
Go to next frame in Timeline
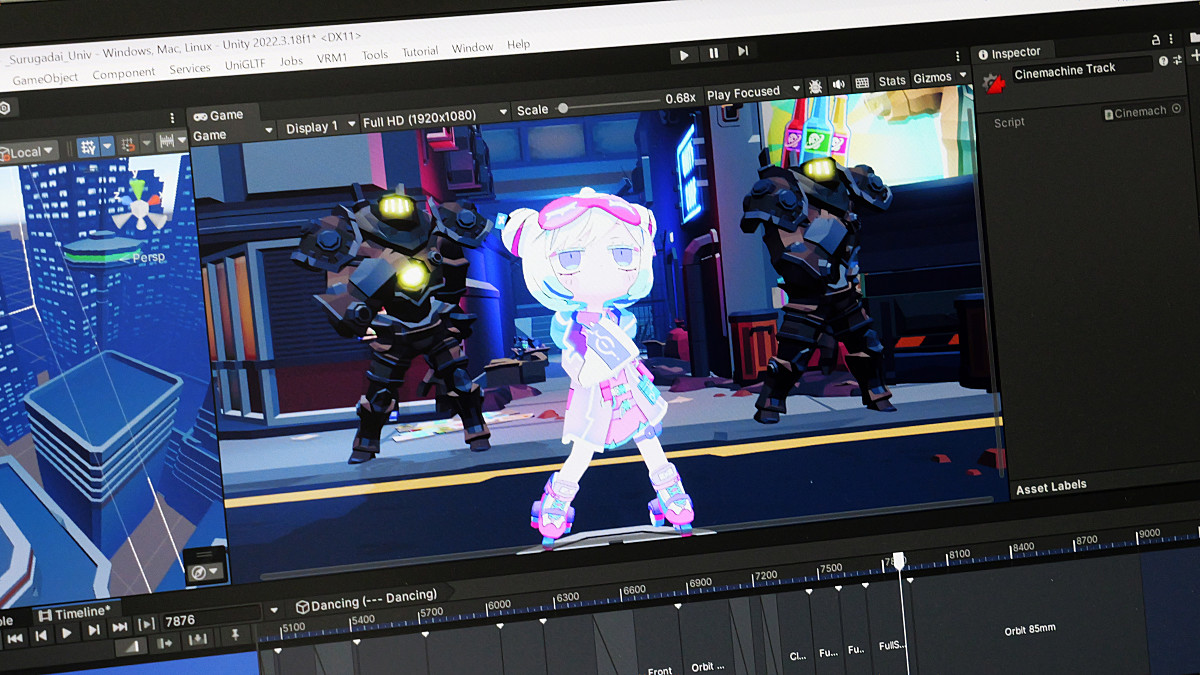[x=93, y=630]
